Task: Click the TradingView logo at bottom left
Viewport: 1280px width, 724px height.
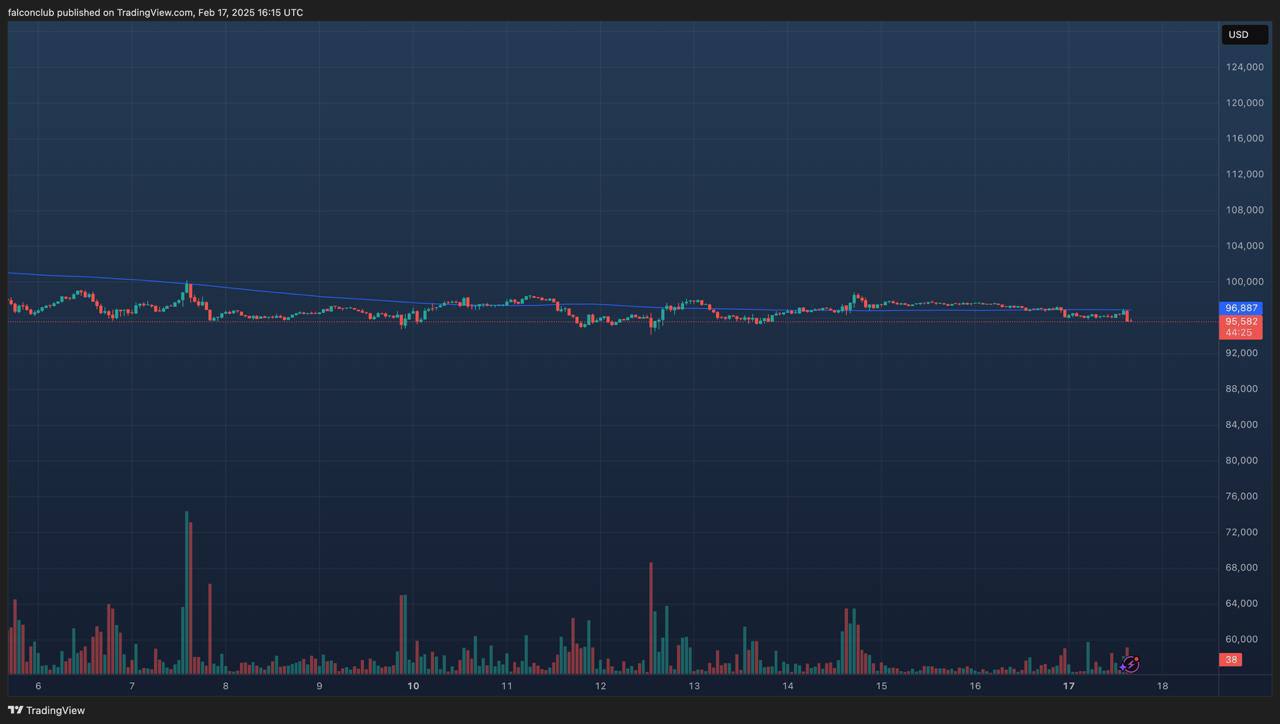Action: 47,710
